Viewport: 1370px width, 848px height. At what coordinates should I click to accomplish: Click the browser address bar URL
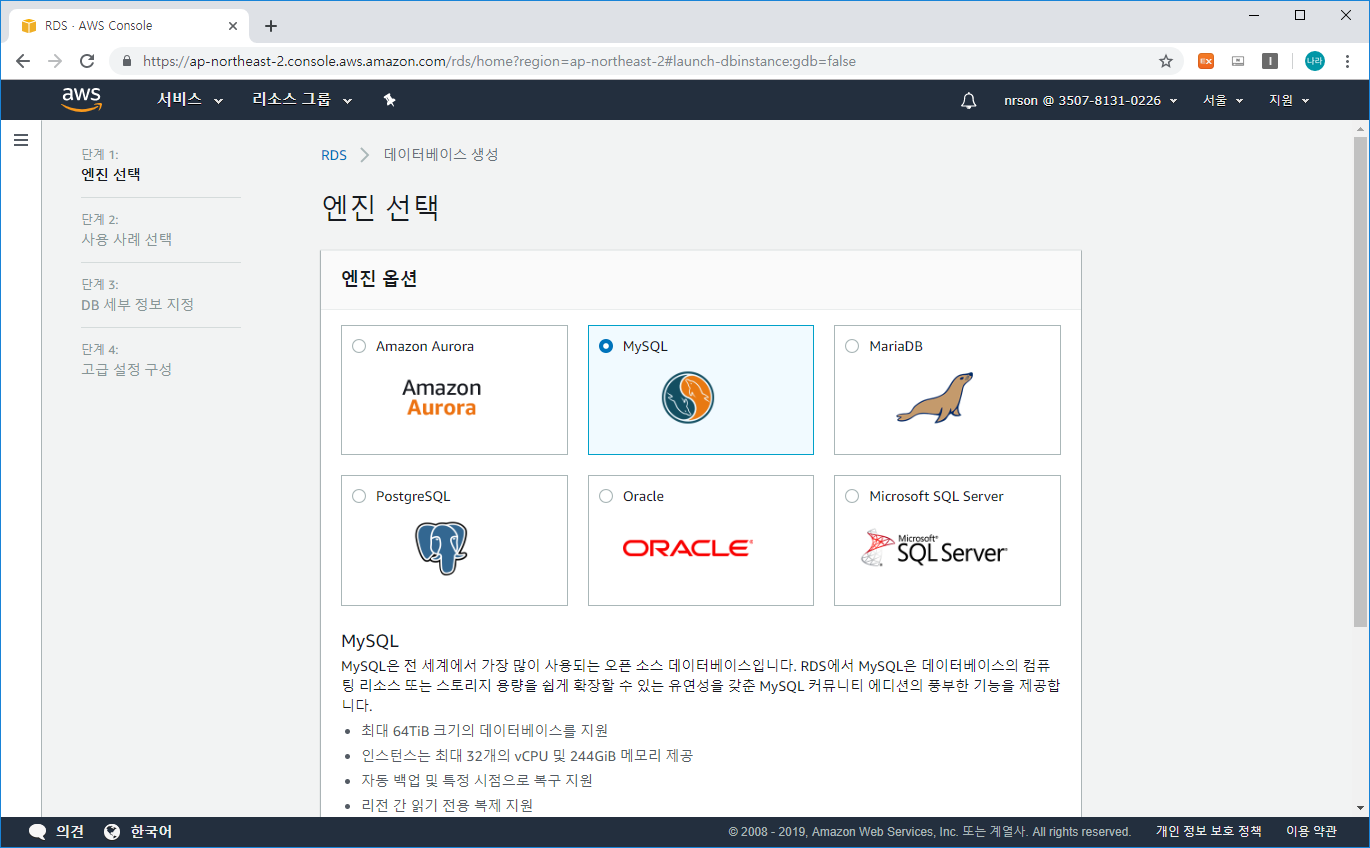pos(499,61)
